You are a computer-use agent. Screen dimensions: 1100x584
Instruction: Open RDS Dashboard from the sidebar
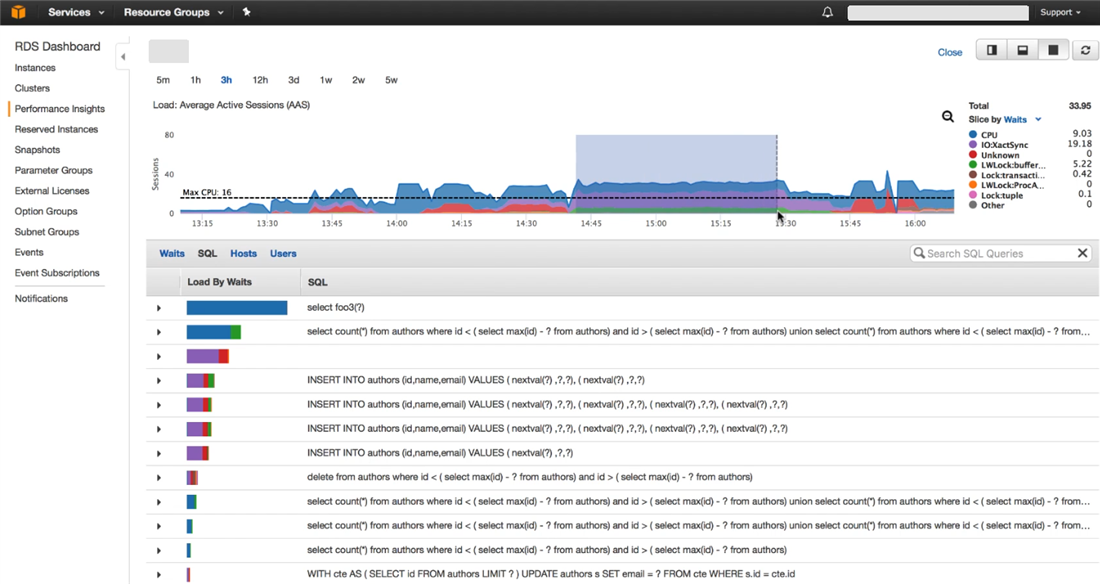coord(58,46)
